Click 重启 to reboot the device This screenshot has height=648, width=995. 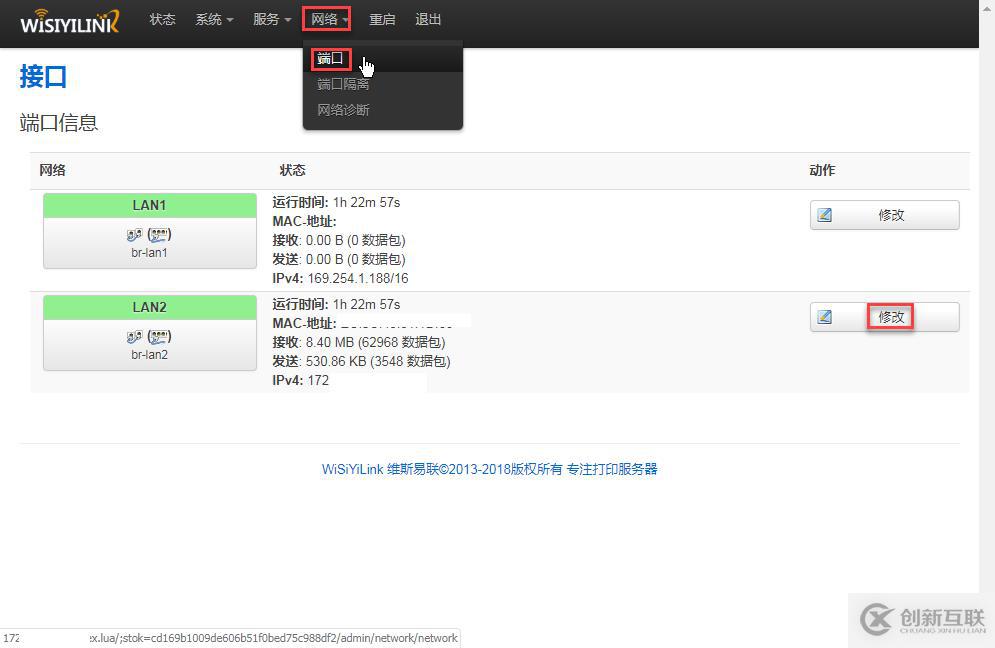click(382, 18)
